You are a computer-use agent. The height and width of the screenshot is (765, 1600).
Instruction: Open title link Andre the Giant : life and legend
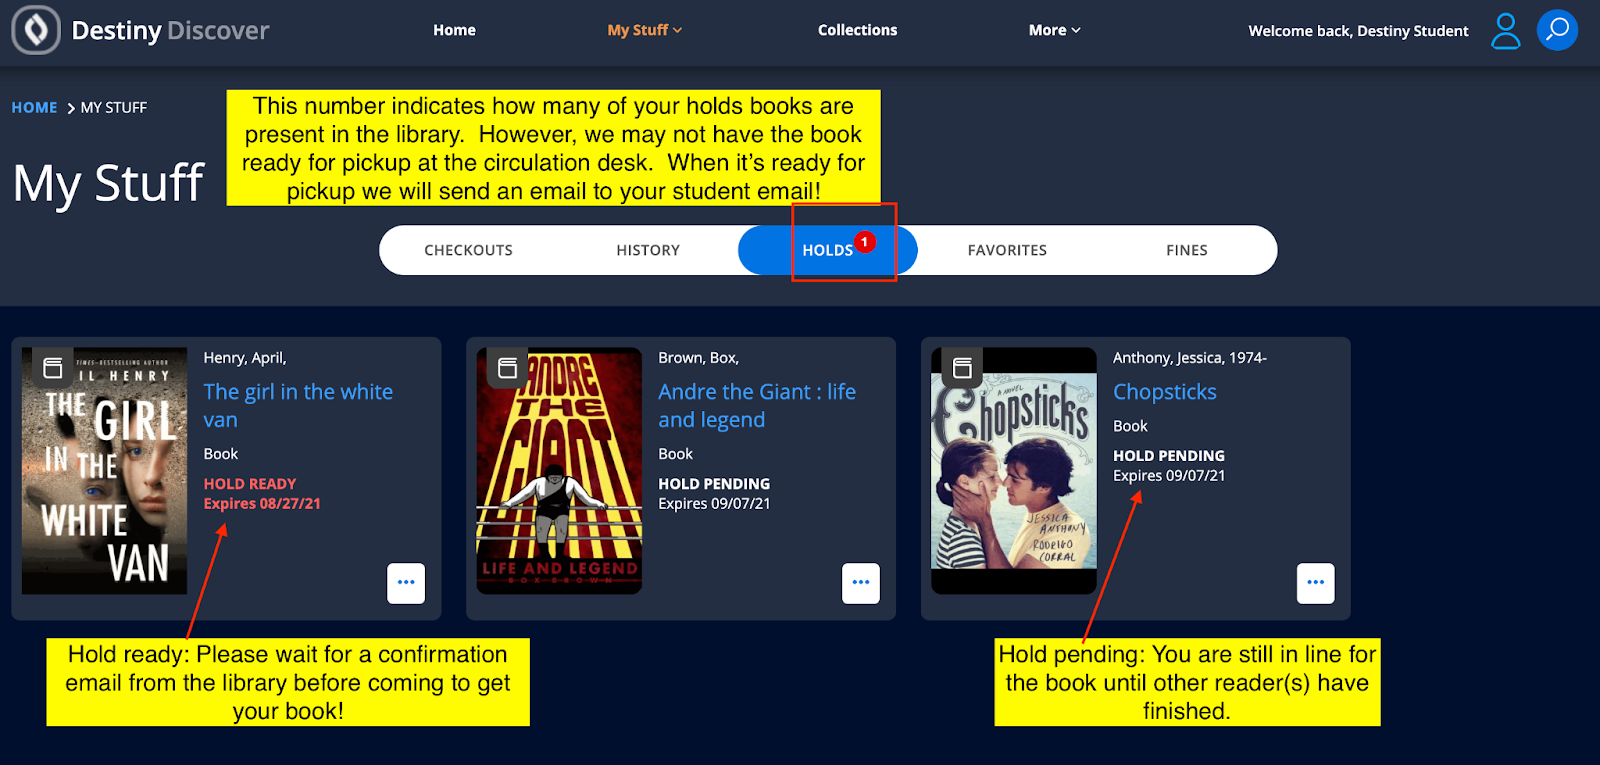pos(757,405)
